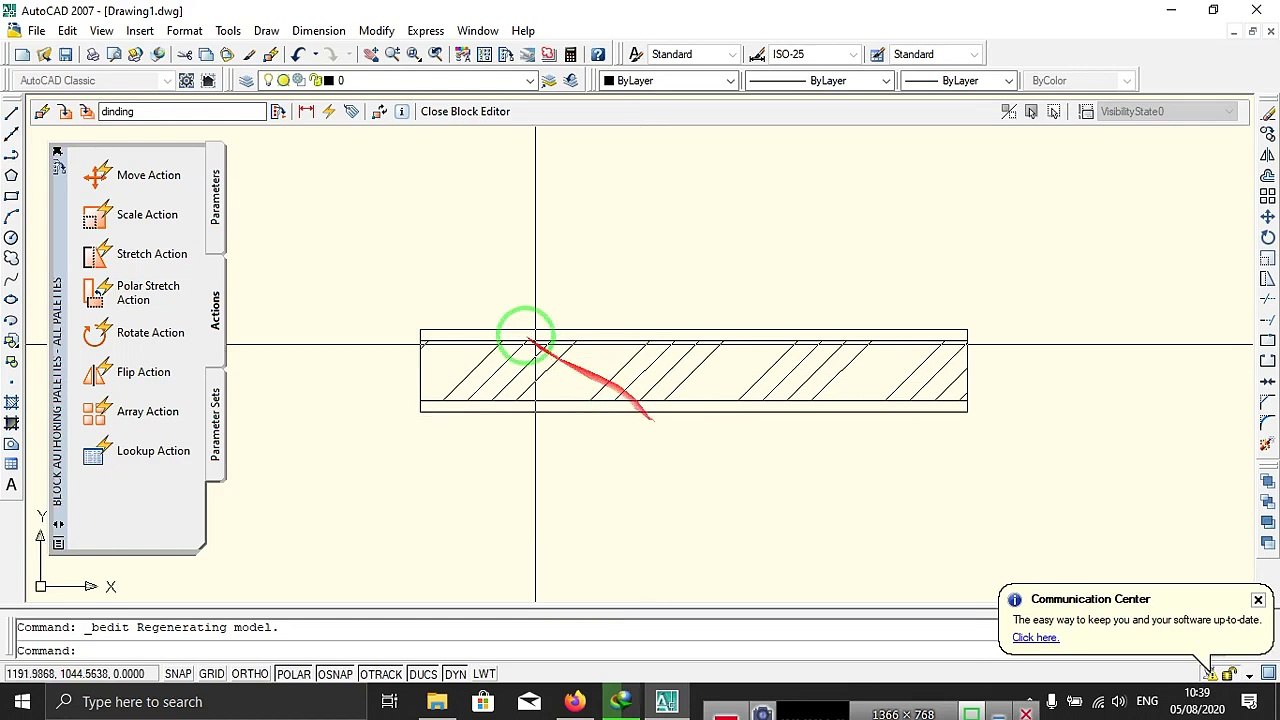Open the ByLayer lineweight dropdown
This screenshot has height=720, width=1280.
click(x=958, y=81)
